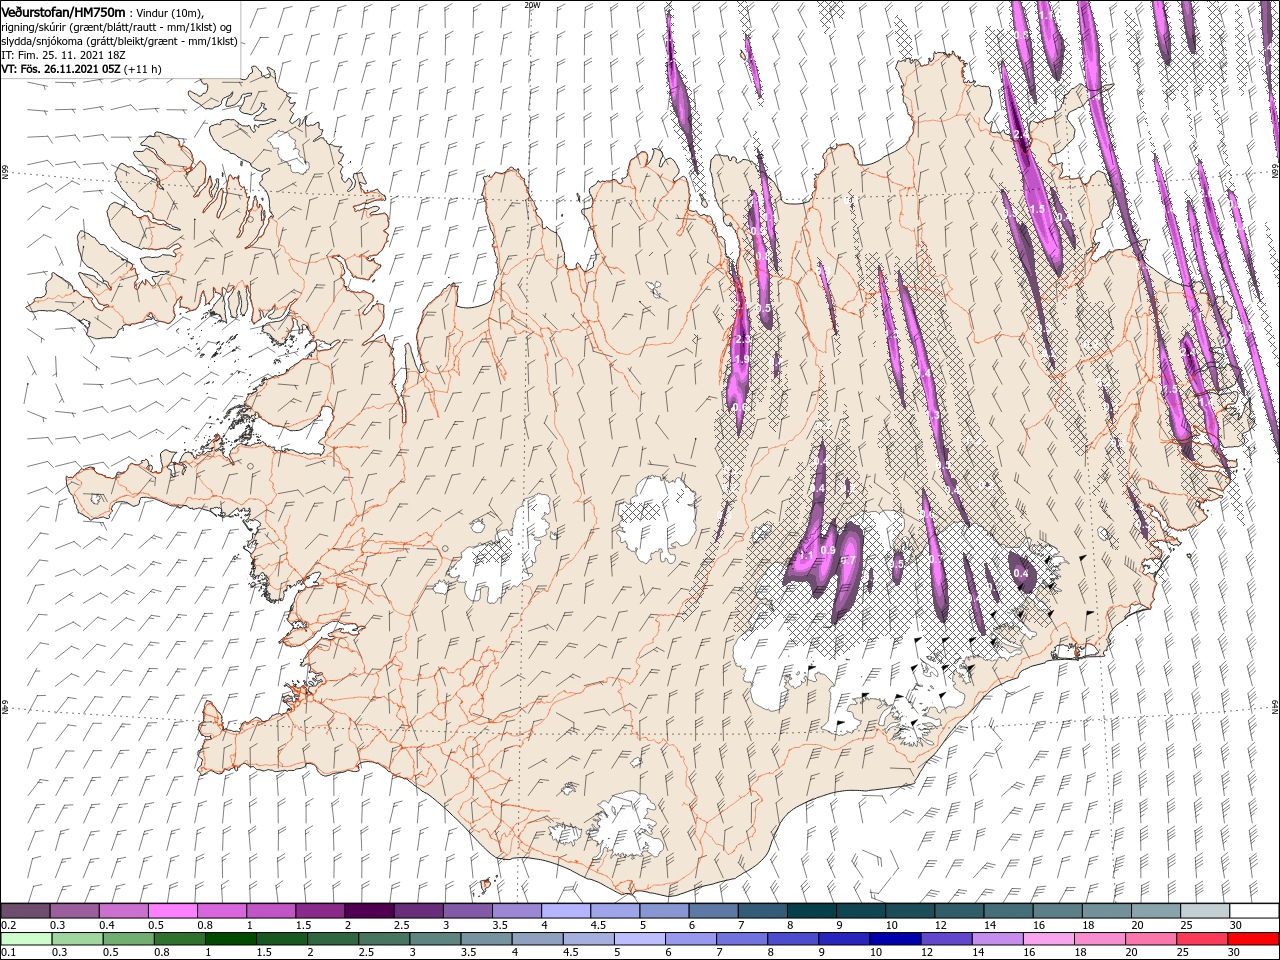Click the '30' value in the upper legend scale
Image resolution: width=1280 pixels, height=960 pixels.
(1236, 925)
